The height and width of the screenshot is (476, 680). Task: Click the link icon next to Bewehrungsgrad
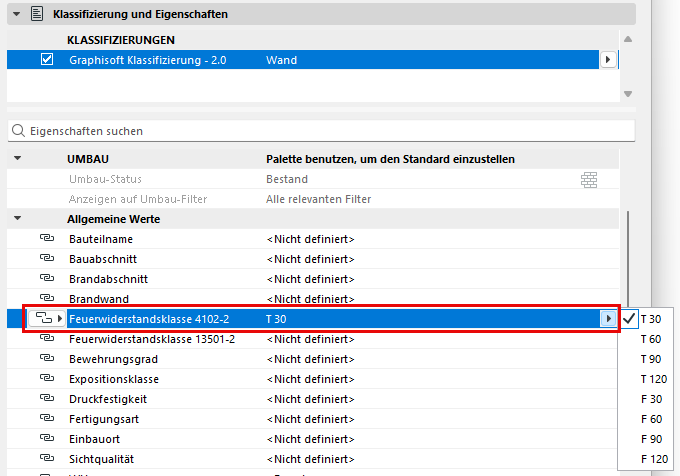[47, 358]
